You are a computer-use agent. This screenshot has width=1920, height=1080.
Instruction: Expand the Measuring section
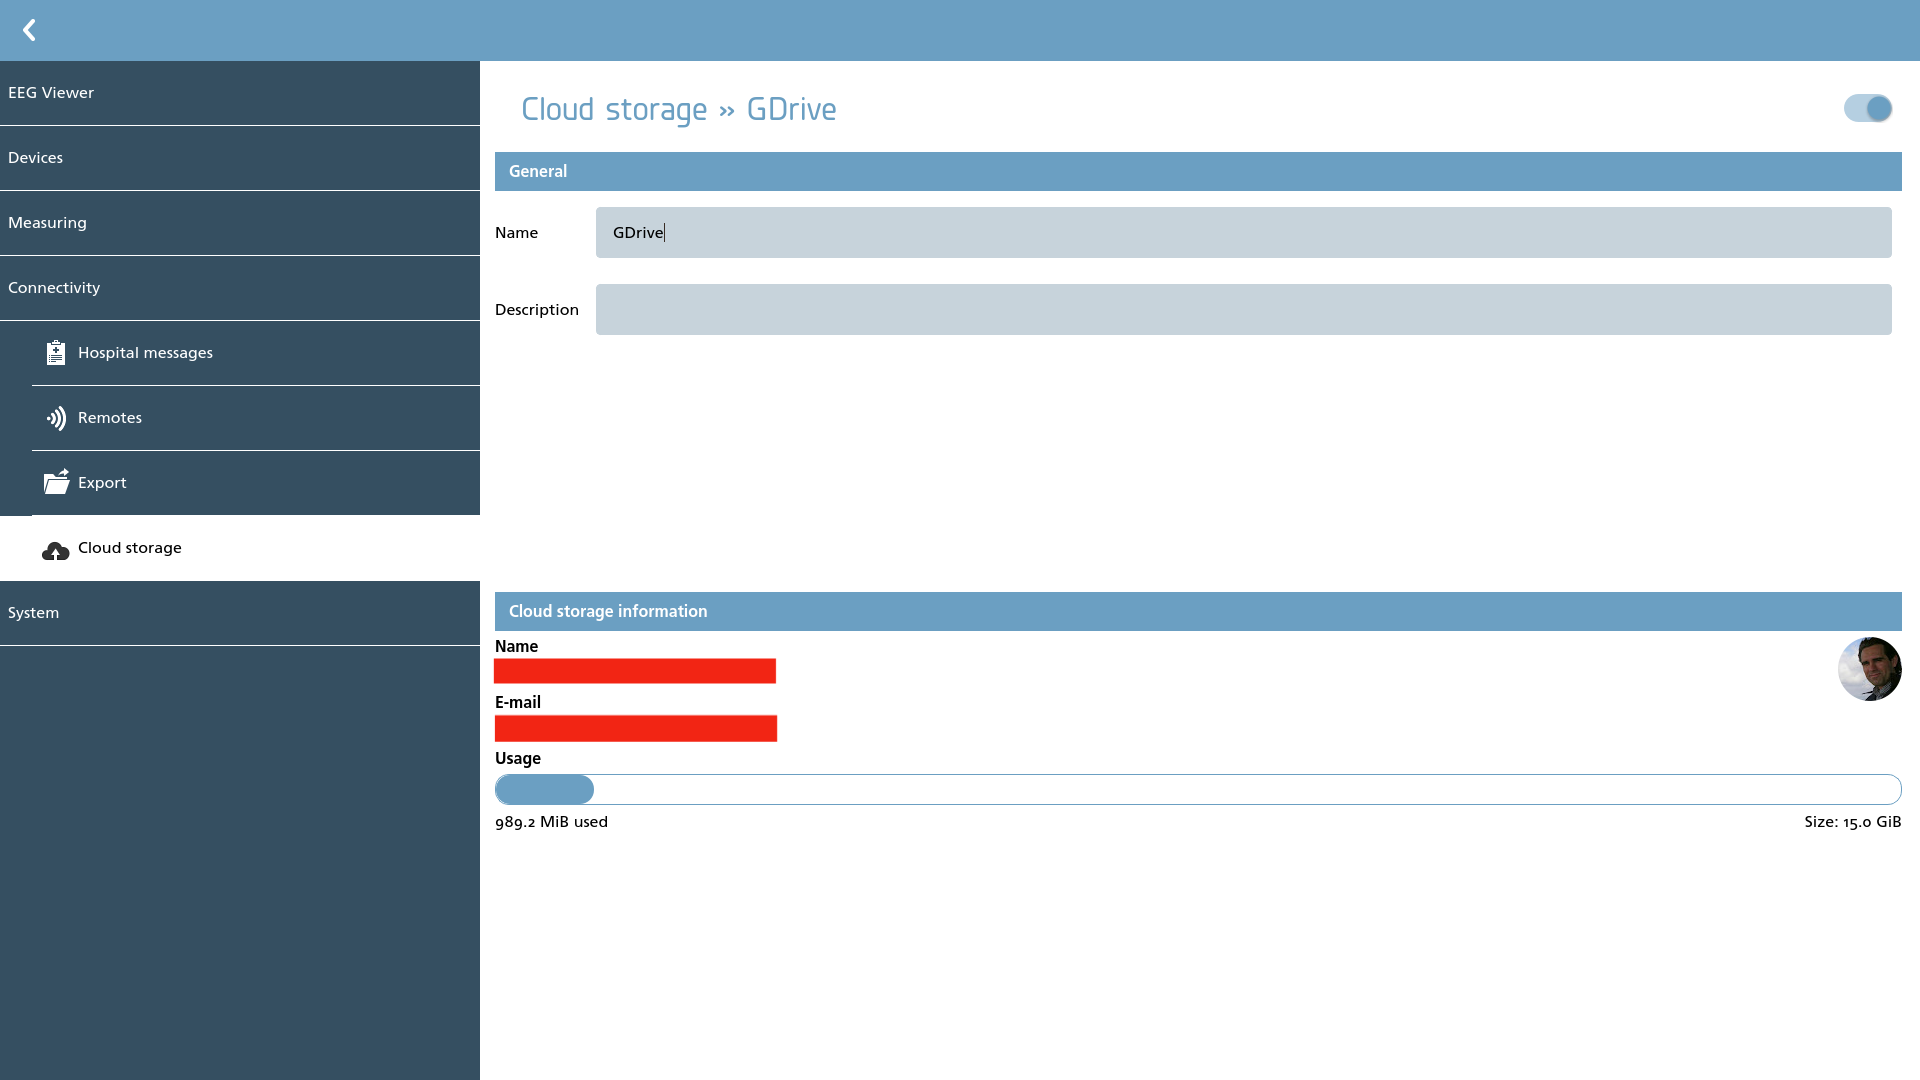(x=240, y=223)
